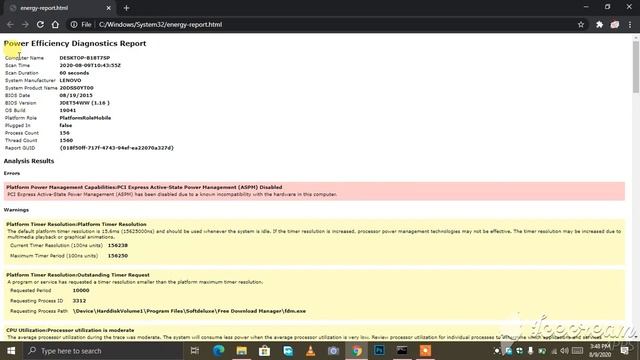Screen dimensions: 640x360
Task: Open a new browser tab
Action: point(127,8)
